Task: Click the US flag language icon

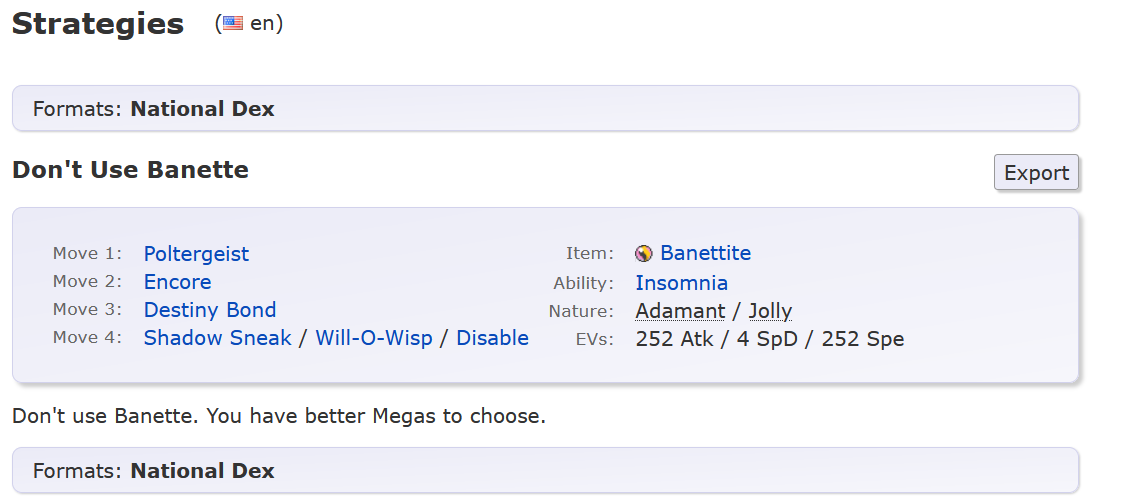Action: point(233,23)
